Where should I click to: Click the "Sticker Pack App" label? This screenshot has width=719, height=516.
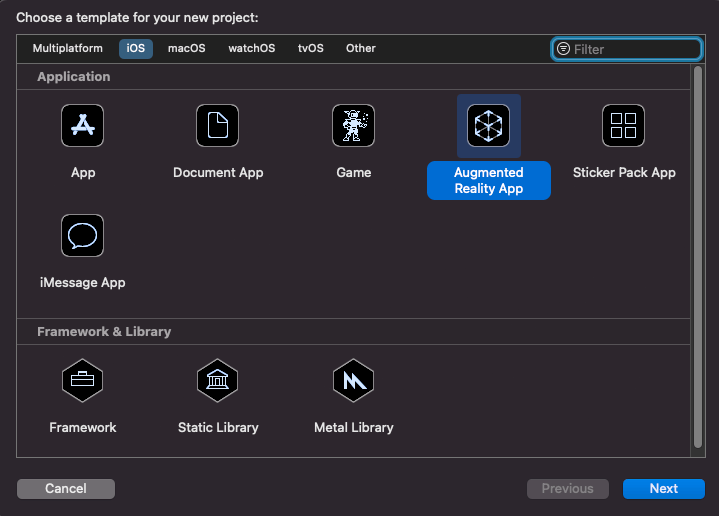click(x=624, y=172)
